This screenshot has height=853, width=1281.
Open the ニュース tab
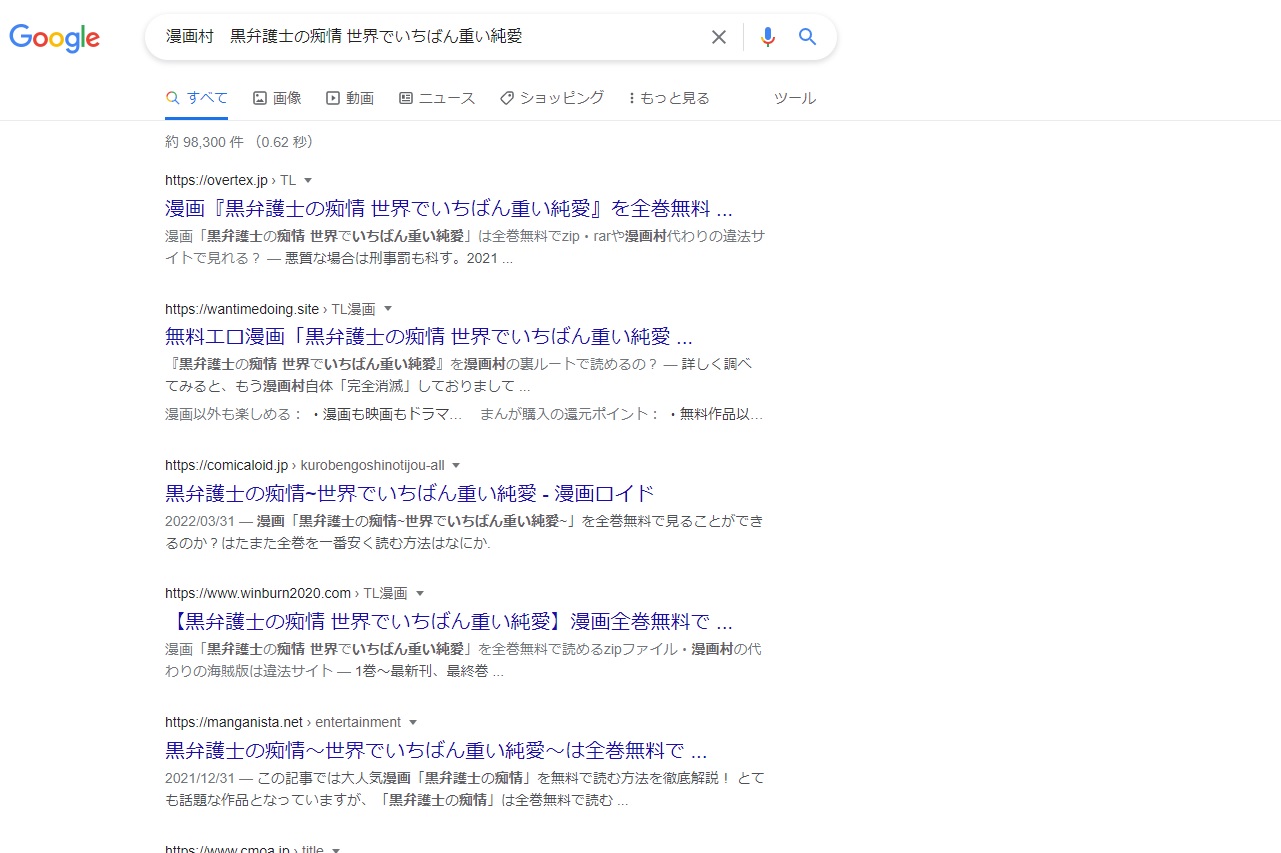click(437, 98)
